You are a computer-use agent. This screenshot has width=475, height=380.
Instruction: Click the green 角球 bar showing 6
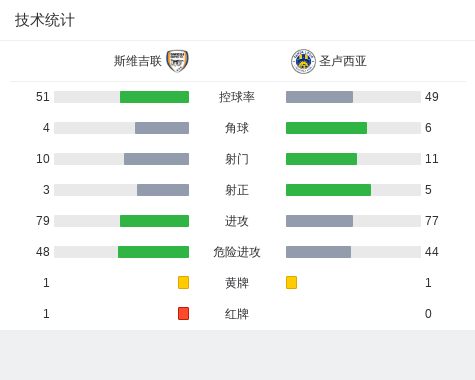click(326, 128)
